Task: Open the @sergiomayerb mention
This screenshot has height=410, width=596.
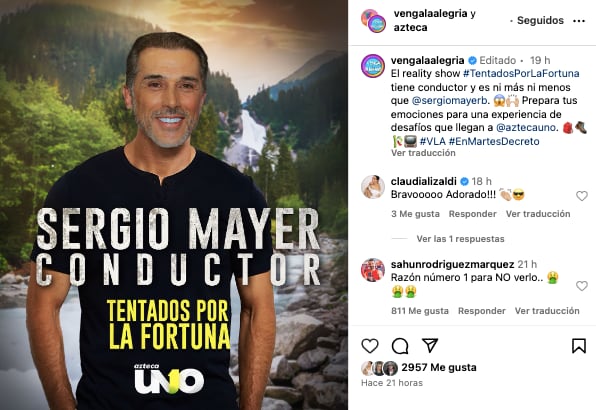Action: (x=450, y=101)
